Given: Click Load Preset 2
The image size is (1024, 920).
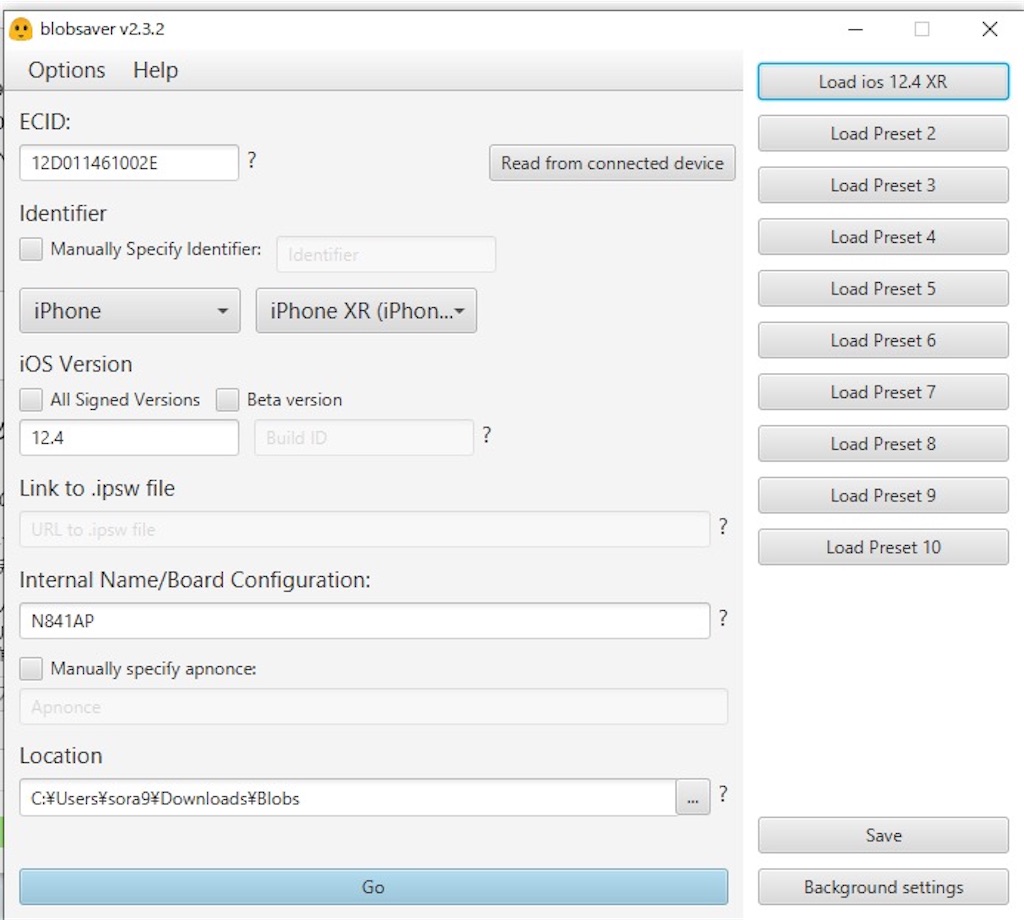Looking at the screenshot, I should tap(883, 133).
